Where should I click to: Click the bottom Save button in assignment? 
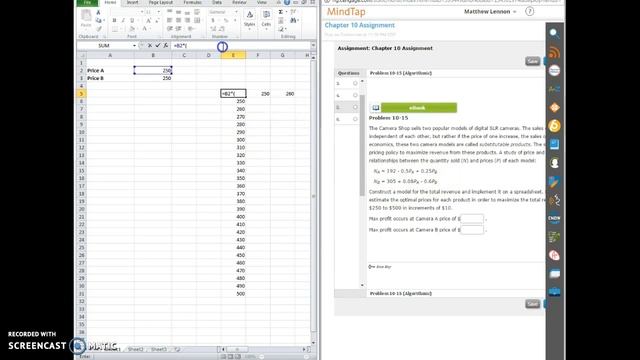click(x=533, y=304)
